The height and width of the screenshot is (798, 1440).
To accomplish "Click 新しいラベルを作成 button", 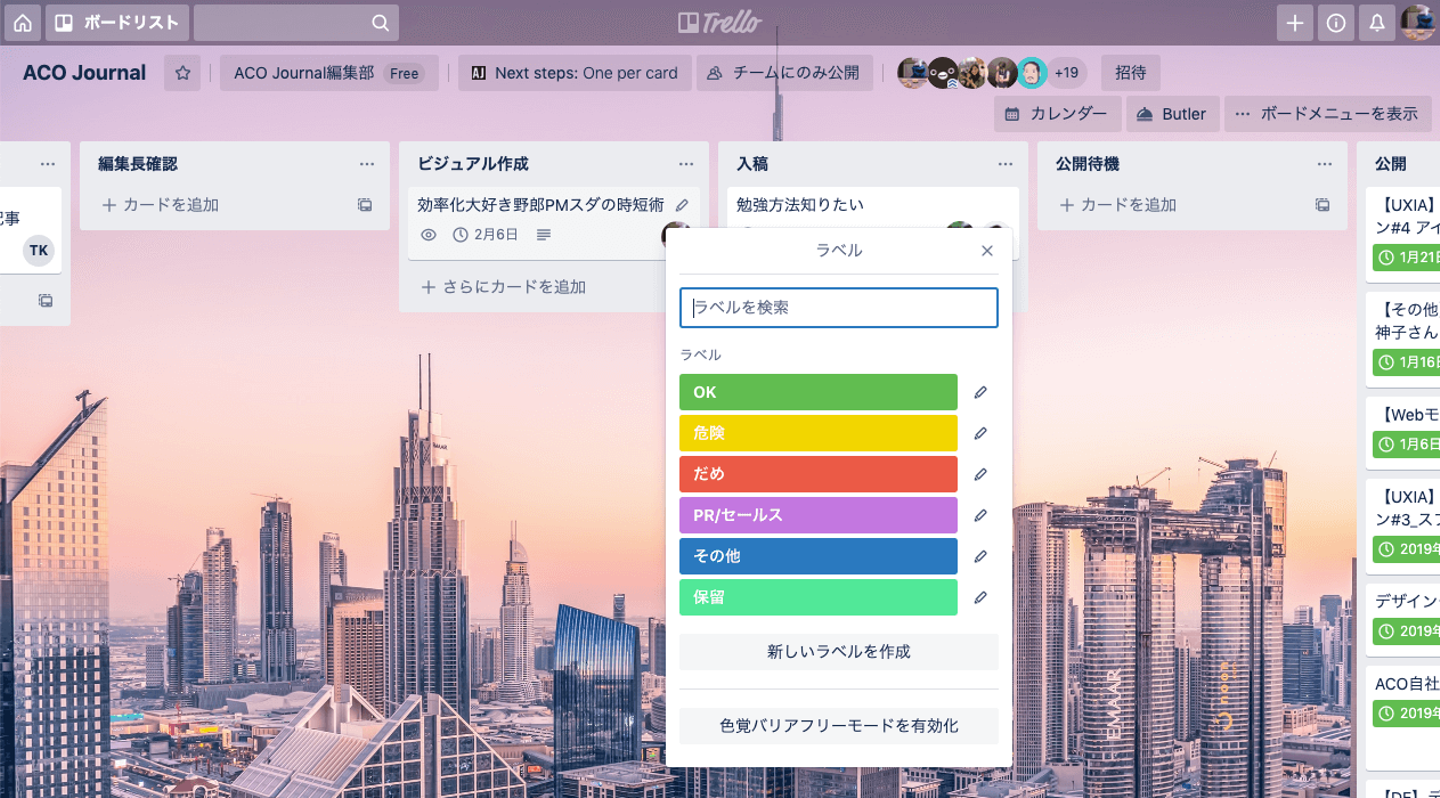I will (x=839, y=652).
